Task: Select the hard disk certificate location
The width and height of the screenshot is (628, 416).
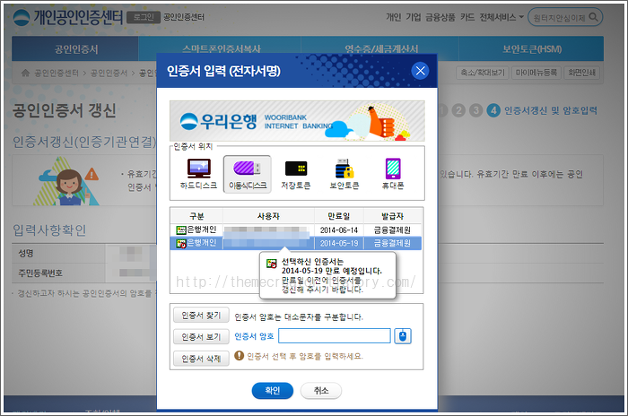Action: (199, 174)
